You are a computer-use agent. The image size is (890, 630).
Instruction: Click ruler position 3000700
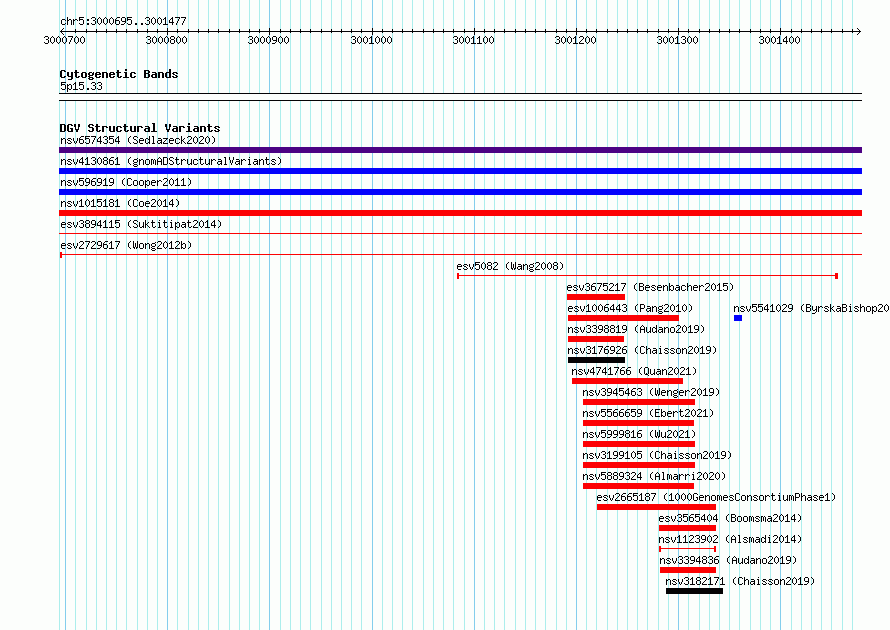click(x=64, y=40)
